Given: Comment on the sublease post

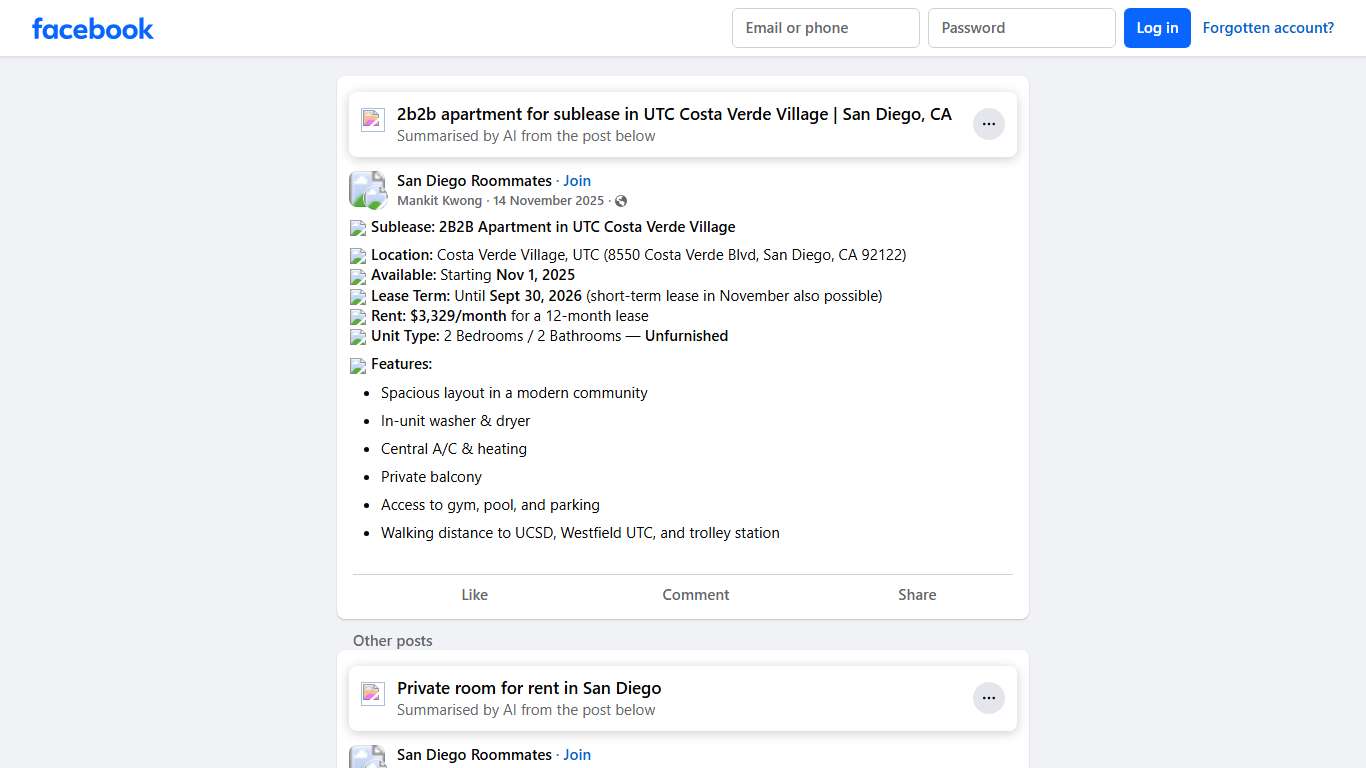Looking at the screenshot, I should [695, 594].
